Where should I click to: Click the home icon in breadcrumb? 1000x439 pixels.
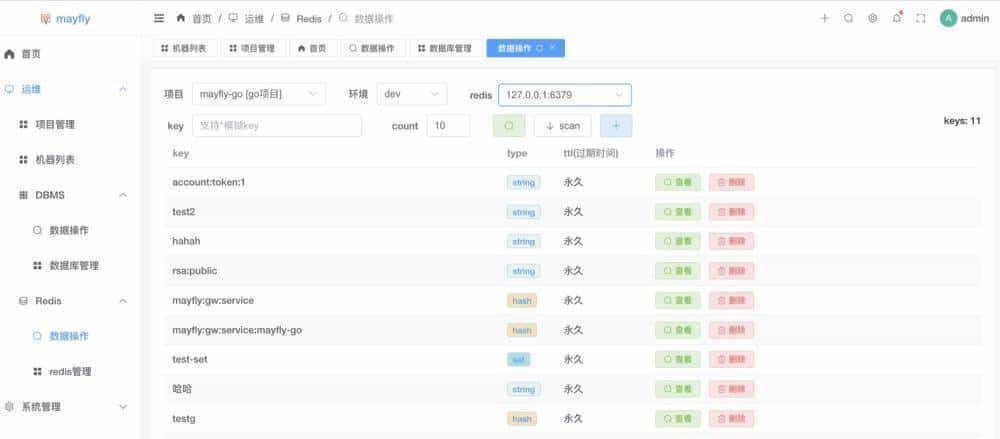[180, 19]
